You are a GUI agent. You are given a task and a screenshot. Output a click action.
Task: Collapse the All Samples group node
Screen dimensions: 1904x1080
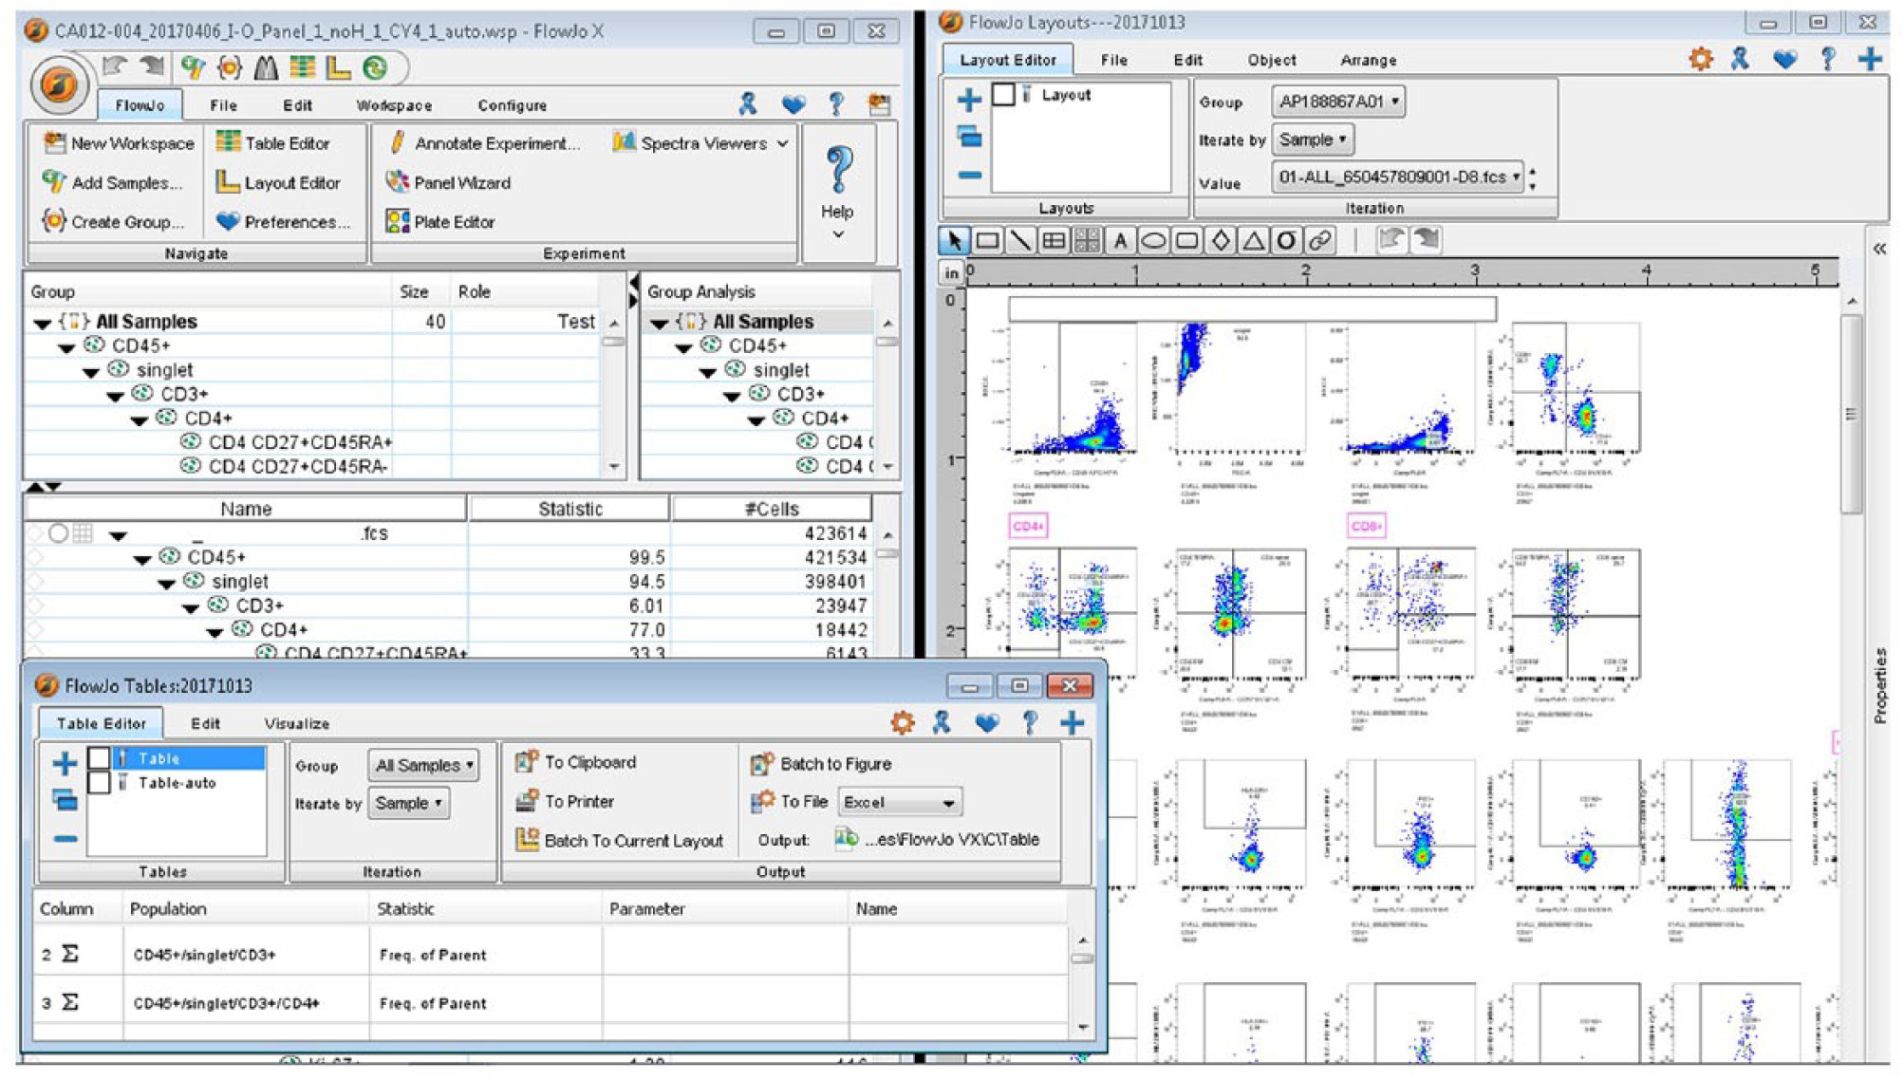coord(42,323)
